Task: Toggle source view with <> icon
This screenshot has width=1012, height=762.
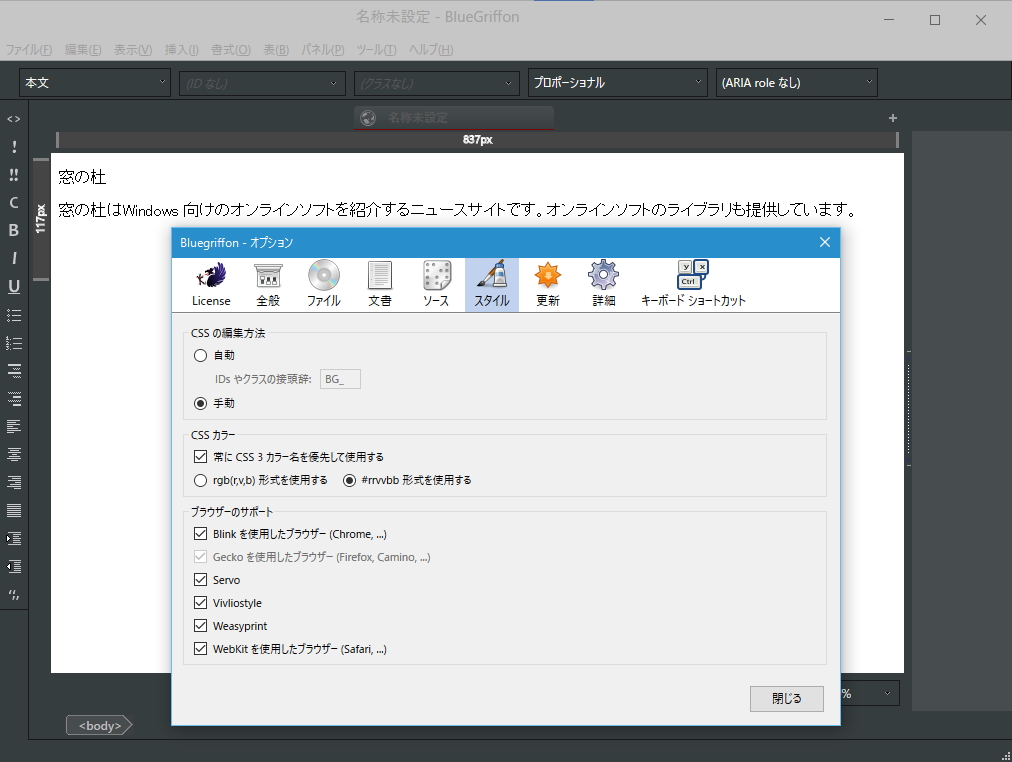Action: tap(14, 119)
